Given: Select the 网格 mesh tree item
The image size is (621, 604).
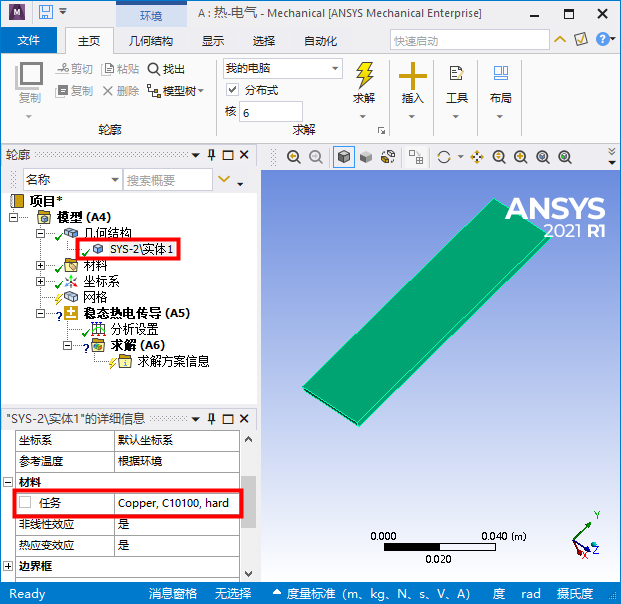Looking at the screenshot, I should (95, 297).
